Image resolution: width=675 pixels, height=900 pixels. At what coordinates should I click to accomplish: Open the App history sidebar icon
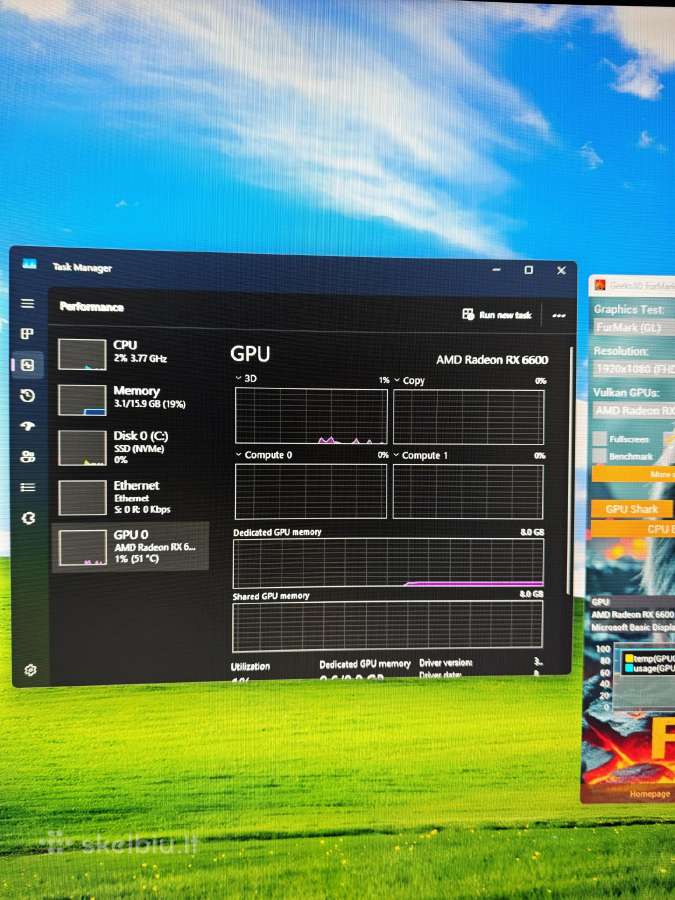tap(28, 395)
